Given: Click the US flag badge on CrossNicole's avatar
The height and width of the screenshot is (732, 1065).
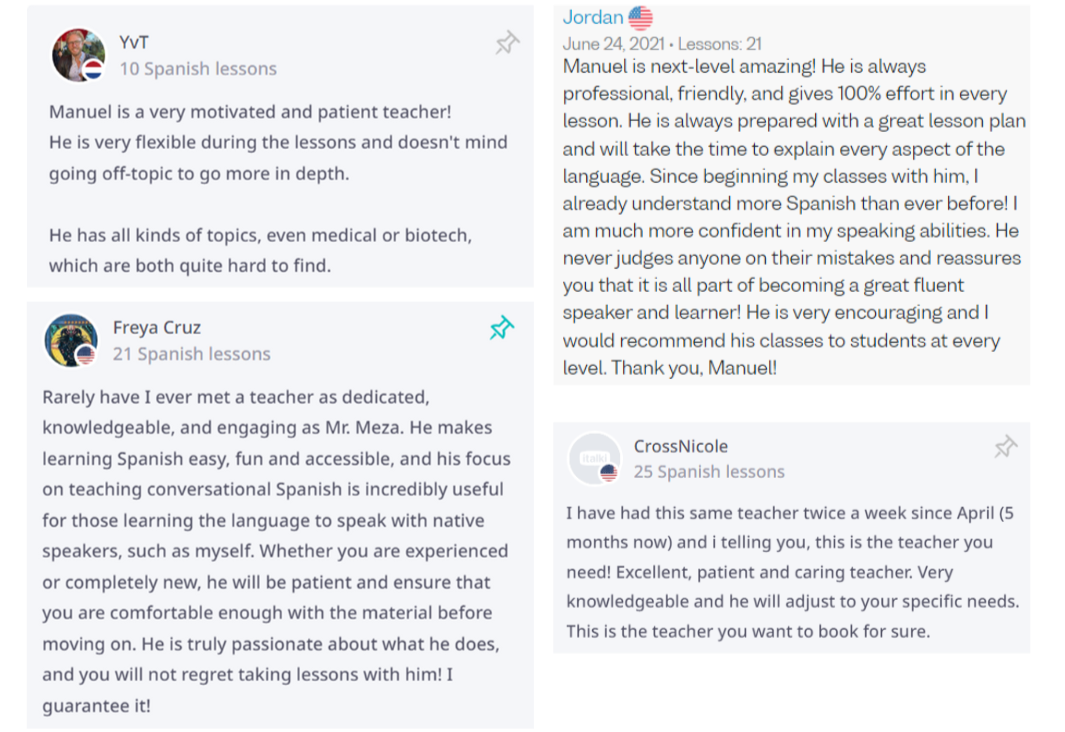Looking at the screenshot, I should pos(609,472).
